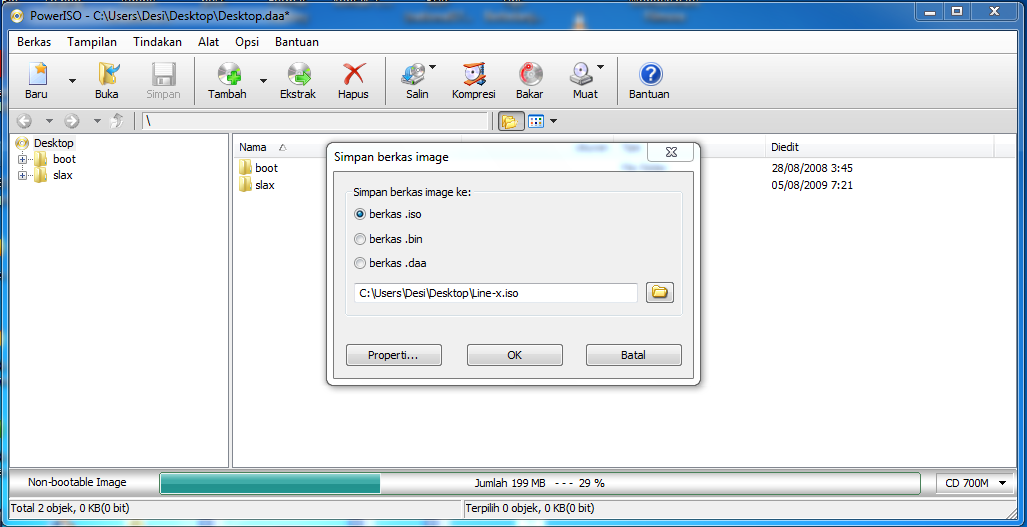
Task: Select the berkas .bin radio option
Action: click(x=360, y=239)
